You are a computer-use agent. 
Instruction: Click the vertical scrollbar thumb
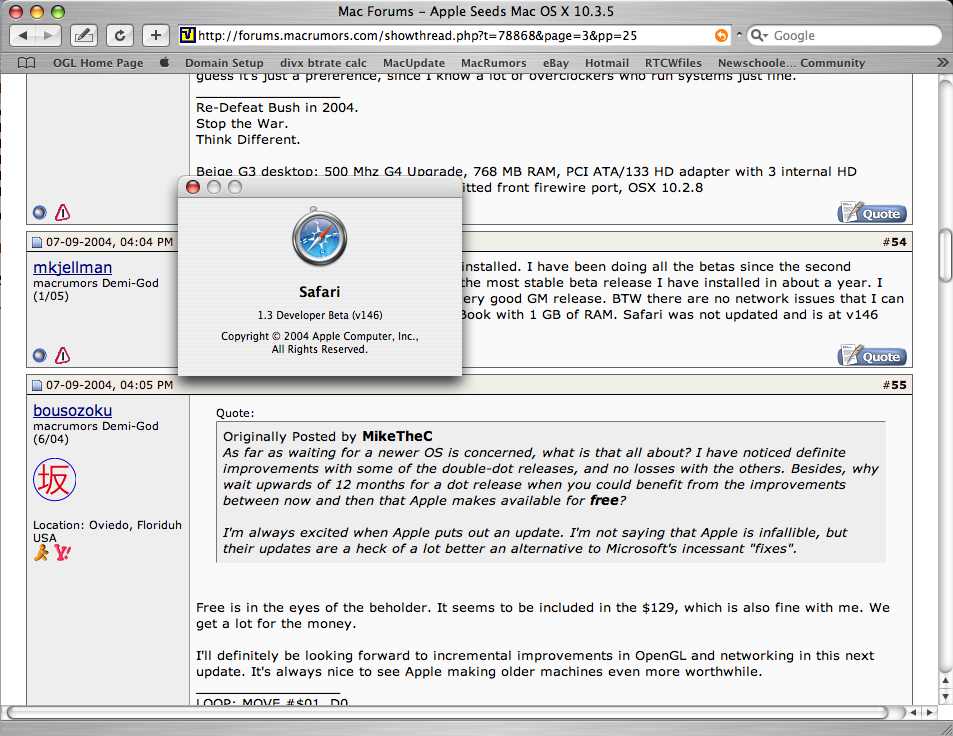pos(946,254)
